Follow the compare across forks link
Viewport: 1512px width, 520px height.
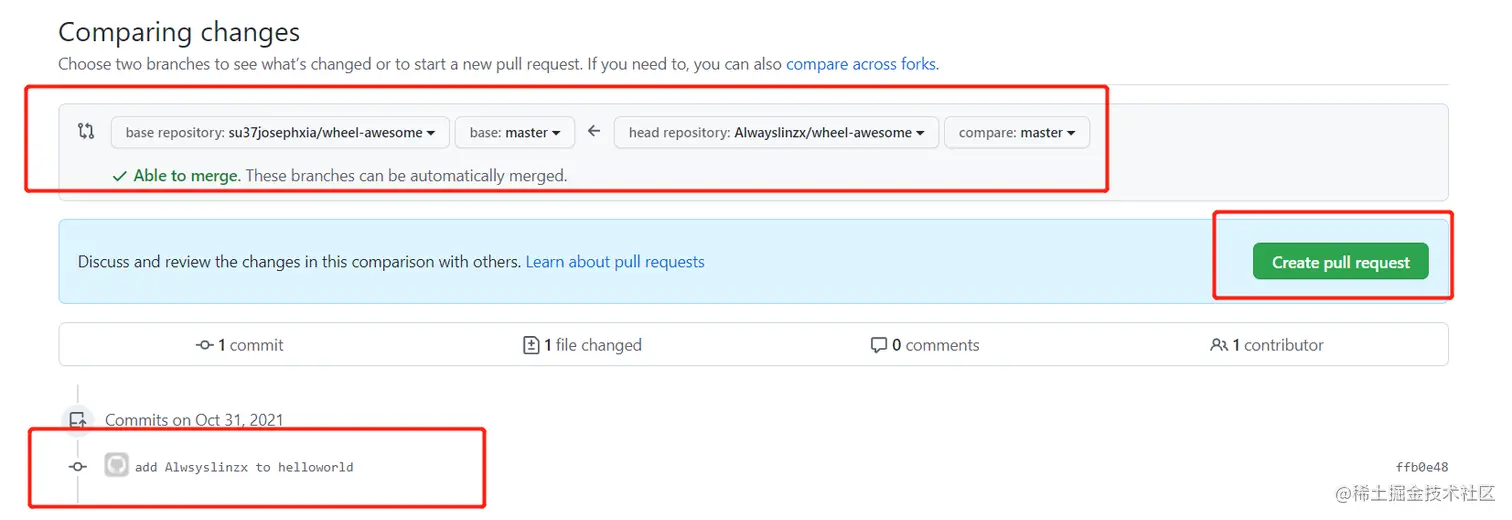pos(861,64)
